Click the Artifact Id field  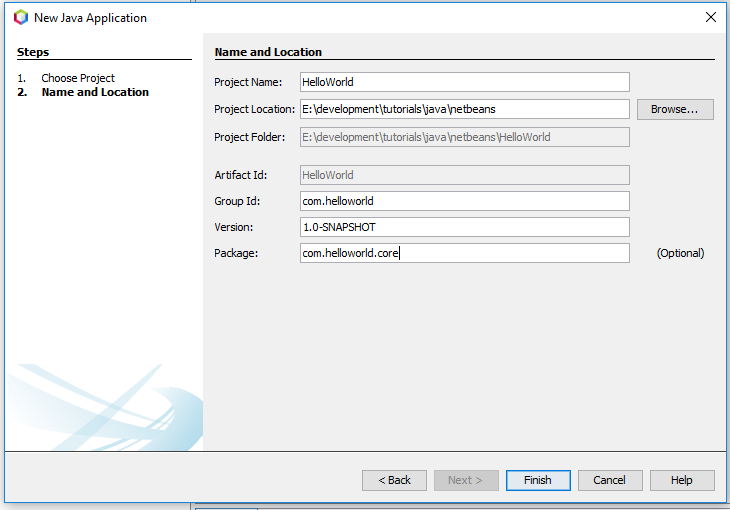point(465,175)
